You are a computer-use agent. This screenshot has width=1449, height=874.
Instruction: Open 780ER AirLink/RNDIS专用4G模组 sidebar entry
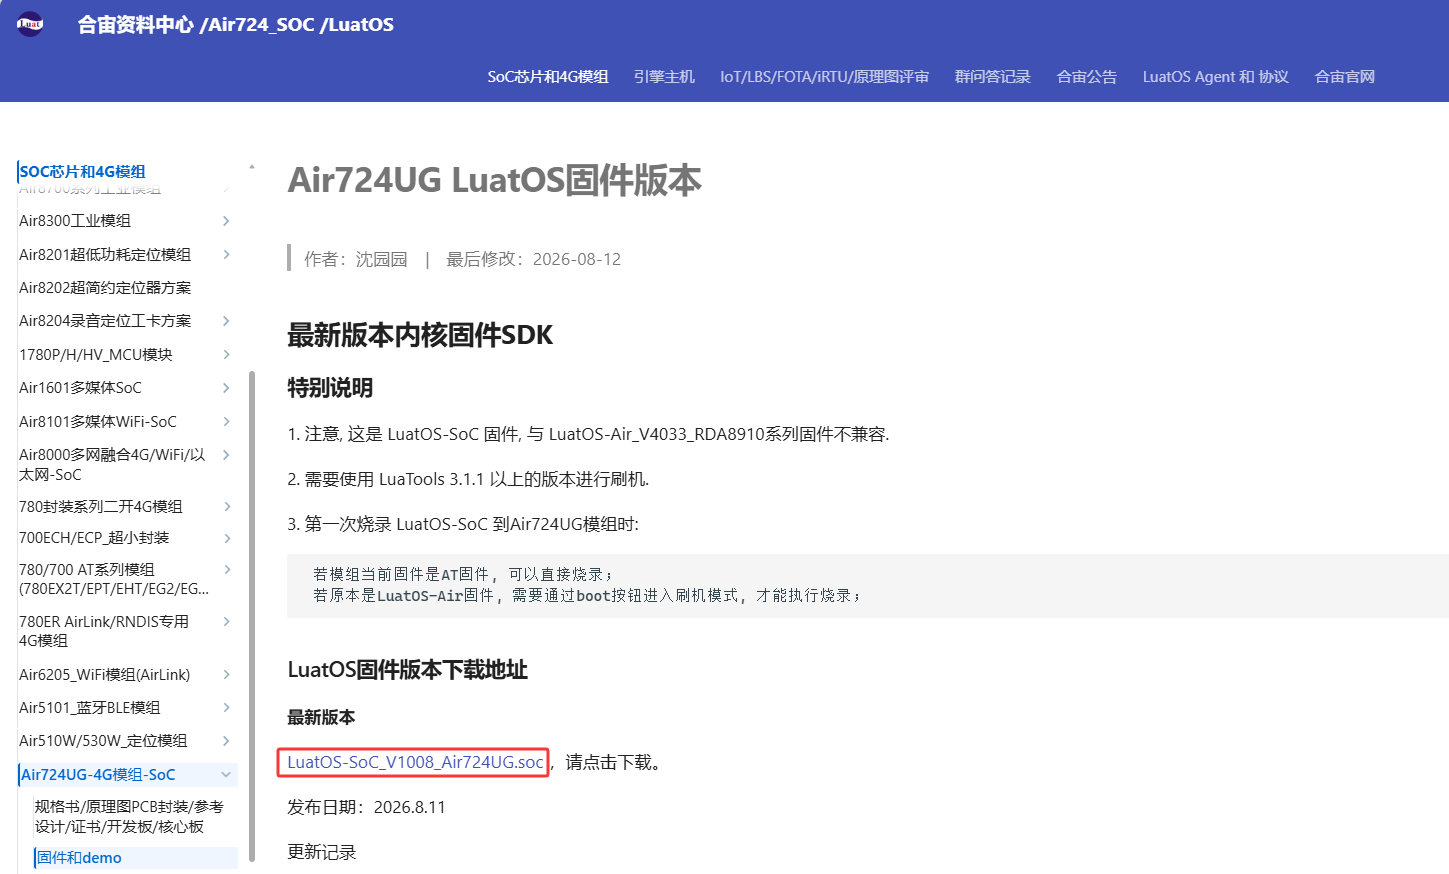[104, 631]
